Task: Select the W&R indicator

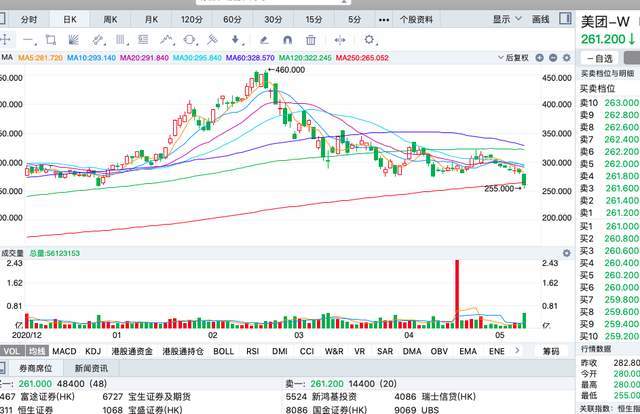Action: point(334,351)
